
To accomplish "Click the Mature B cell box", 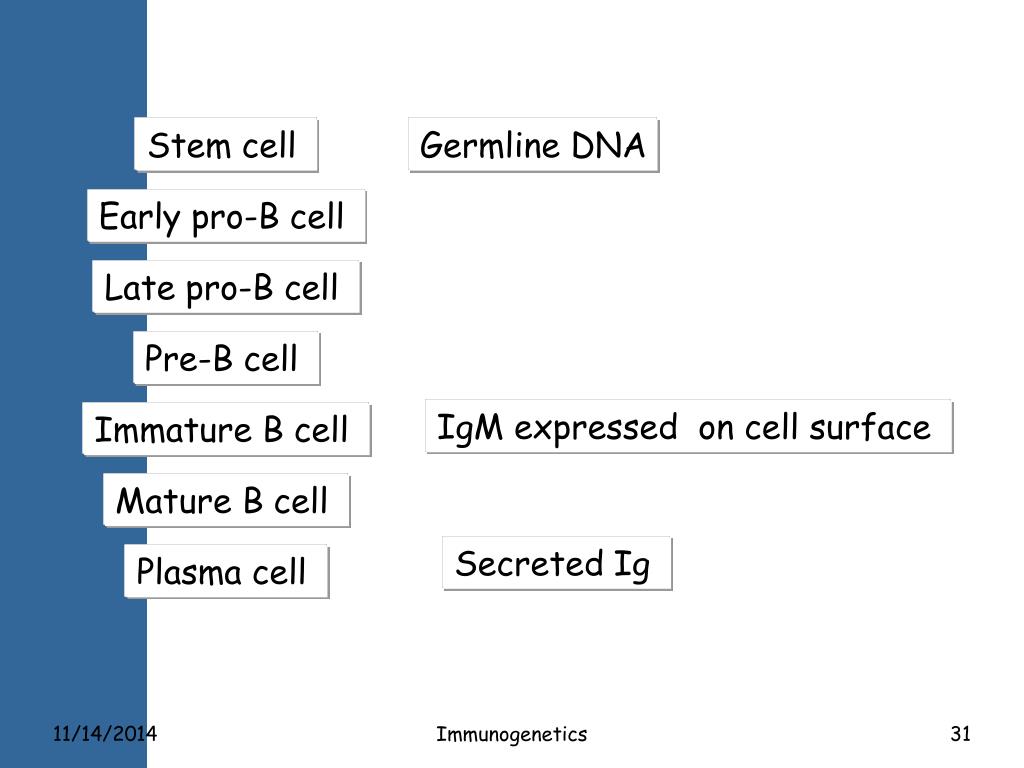I will (x=227, y=500).
